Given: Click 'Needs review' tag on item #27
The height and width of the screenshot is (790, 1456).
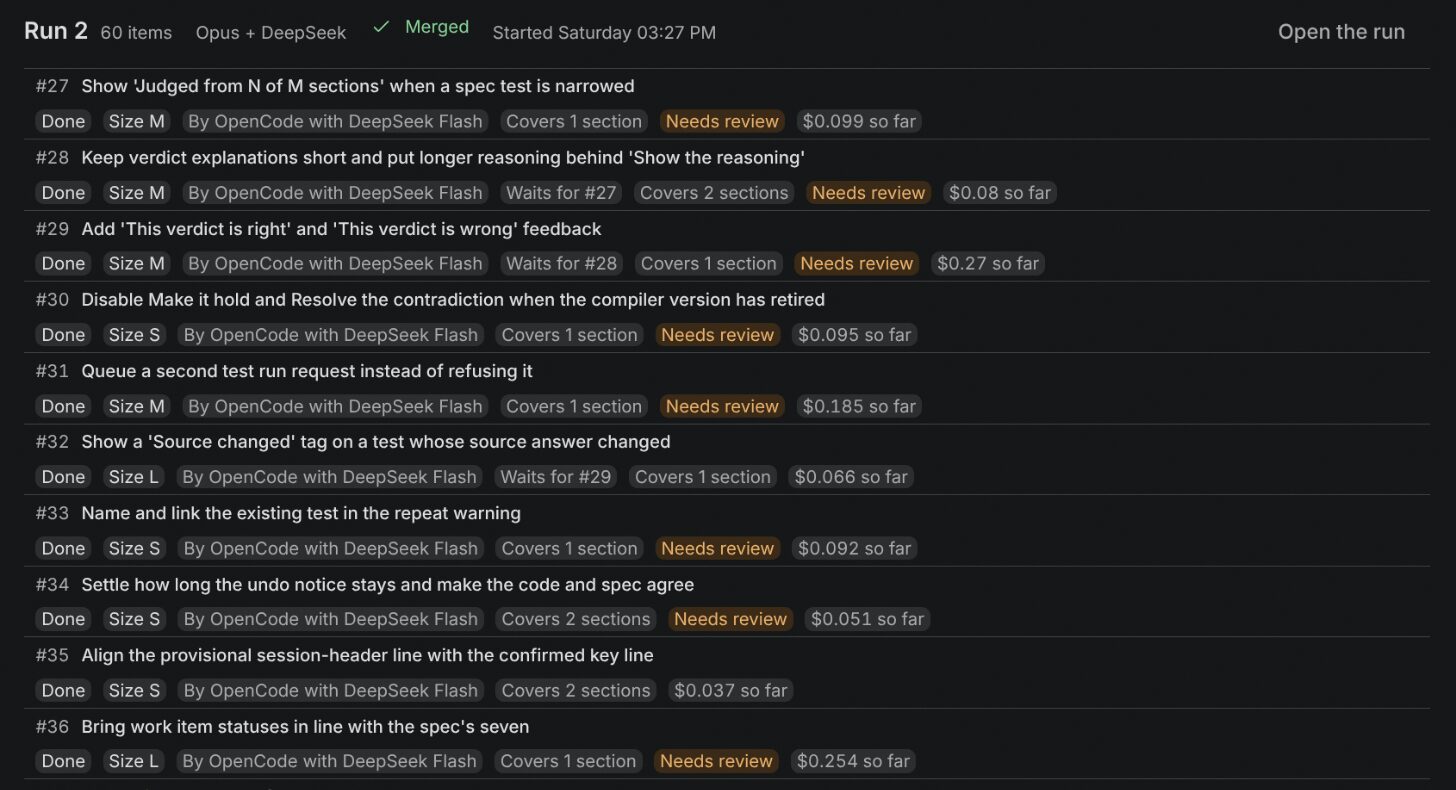Looking at the screenshot, I should (x=722, y=121).
